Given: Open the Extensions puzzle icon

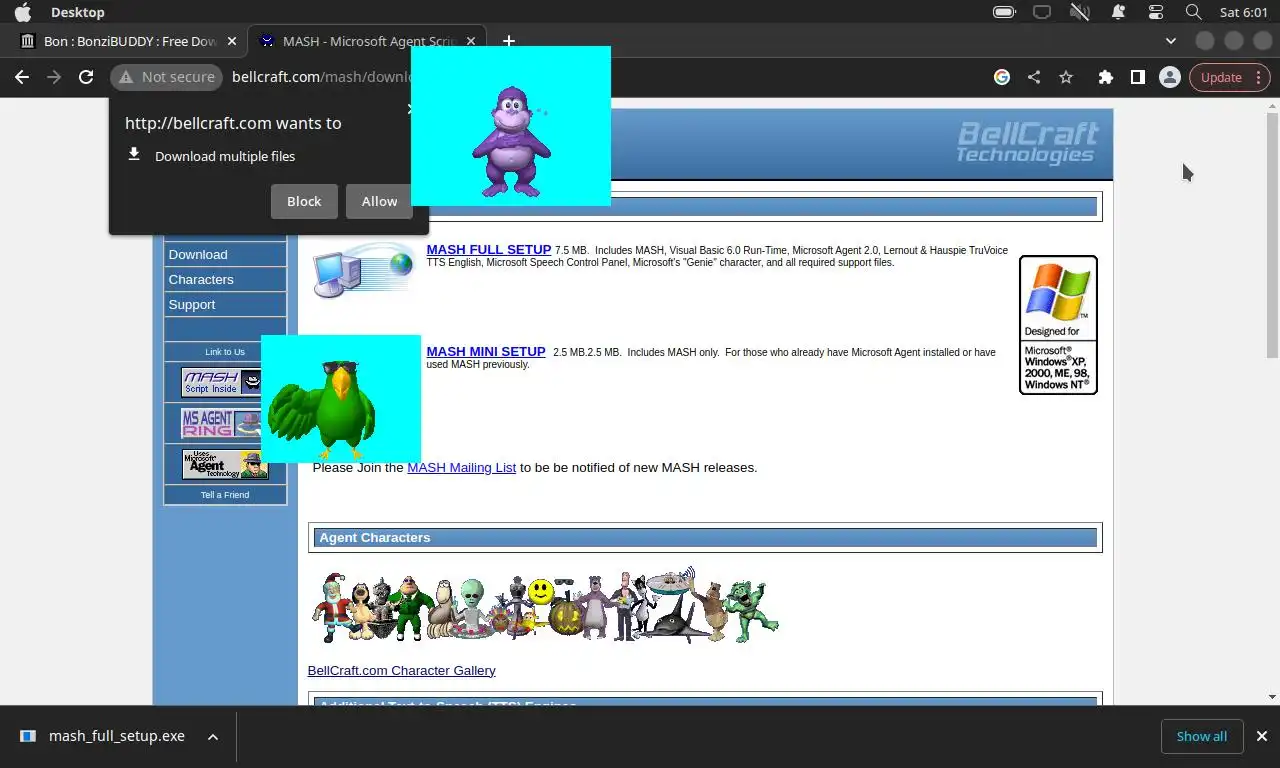Looking at the screenshot, I should pos(1105,77).
